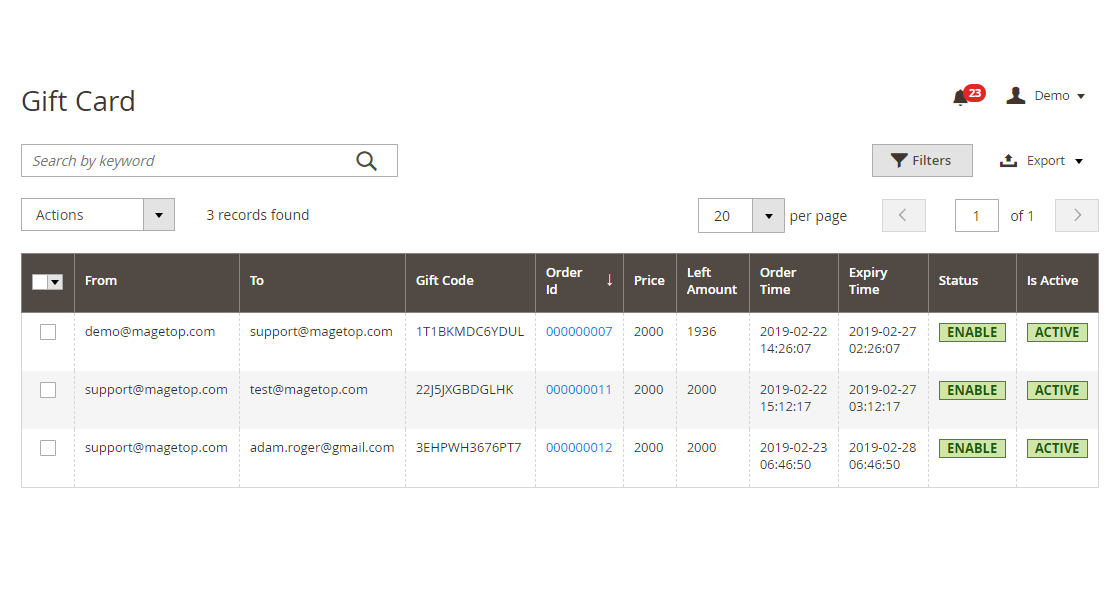This screenshot has width=1120, height=600.
Task: Sort by the Gift Code column header
Action: tap(445, 281)
